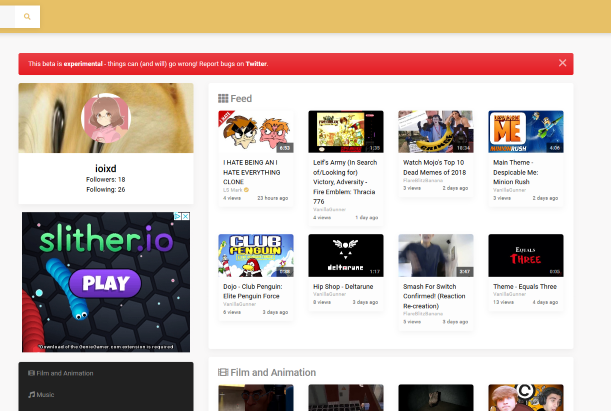Image resolution: width=611 pixels, height=411 pixels.
Task: Open Smash For Switch Confirmed video thumbnail
Action: click(x=436, y=256)
